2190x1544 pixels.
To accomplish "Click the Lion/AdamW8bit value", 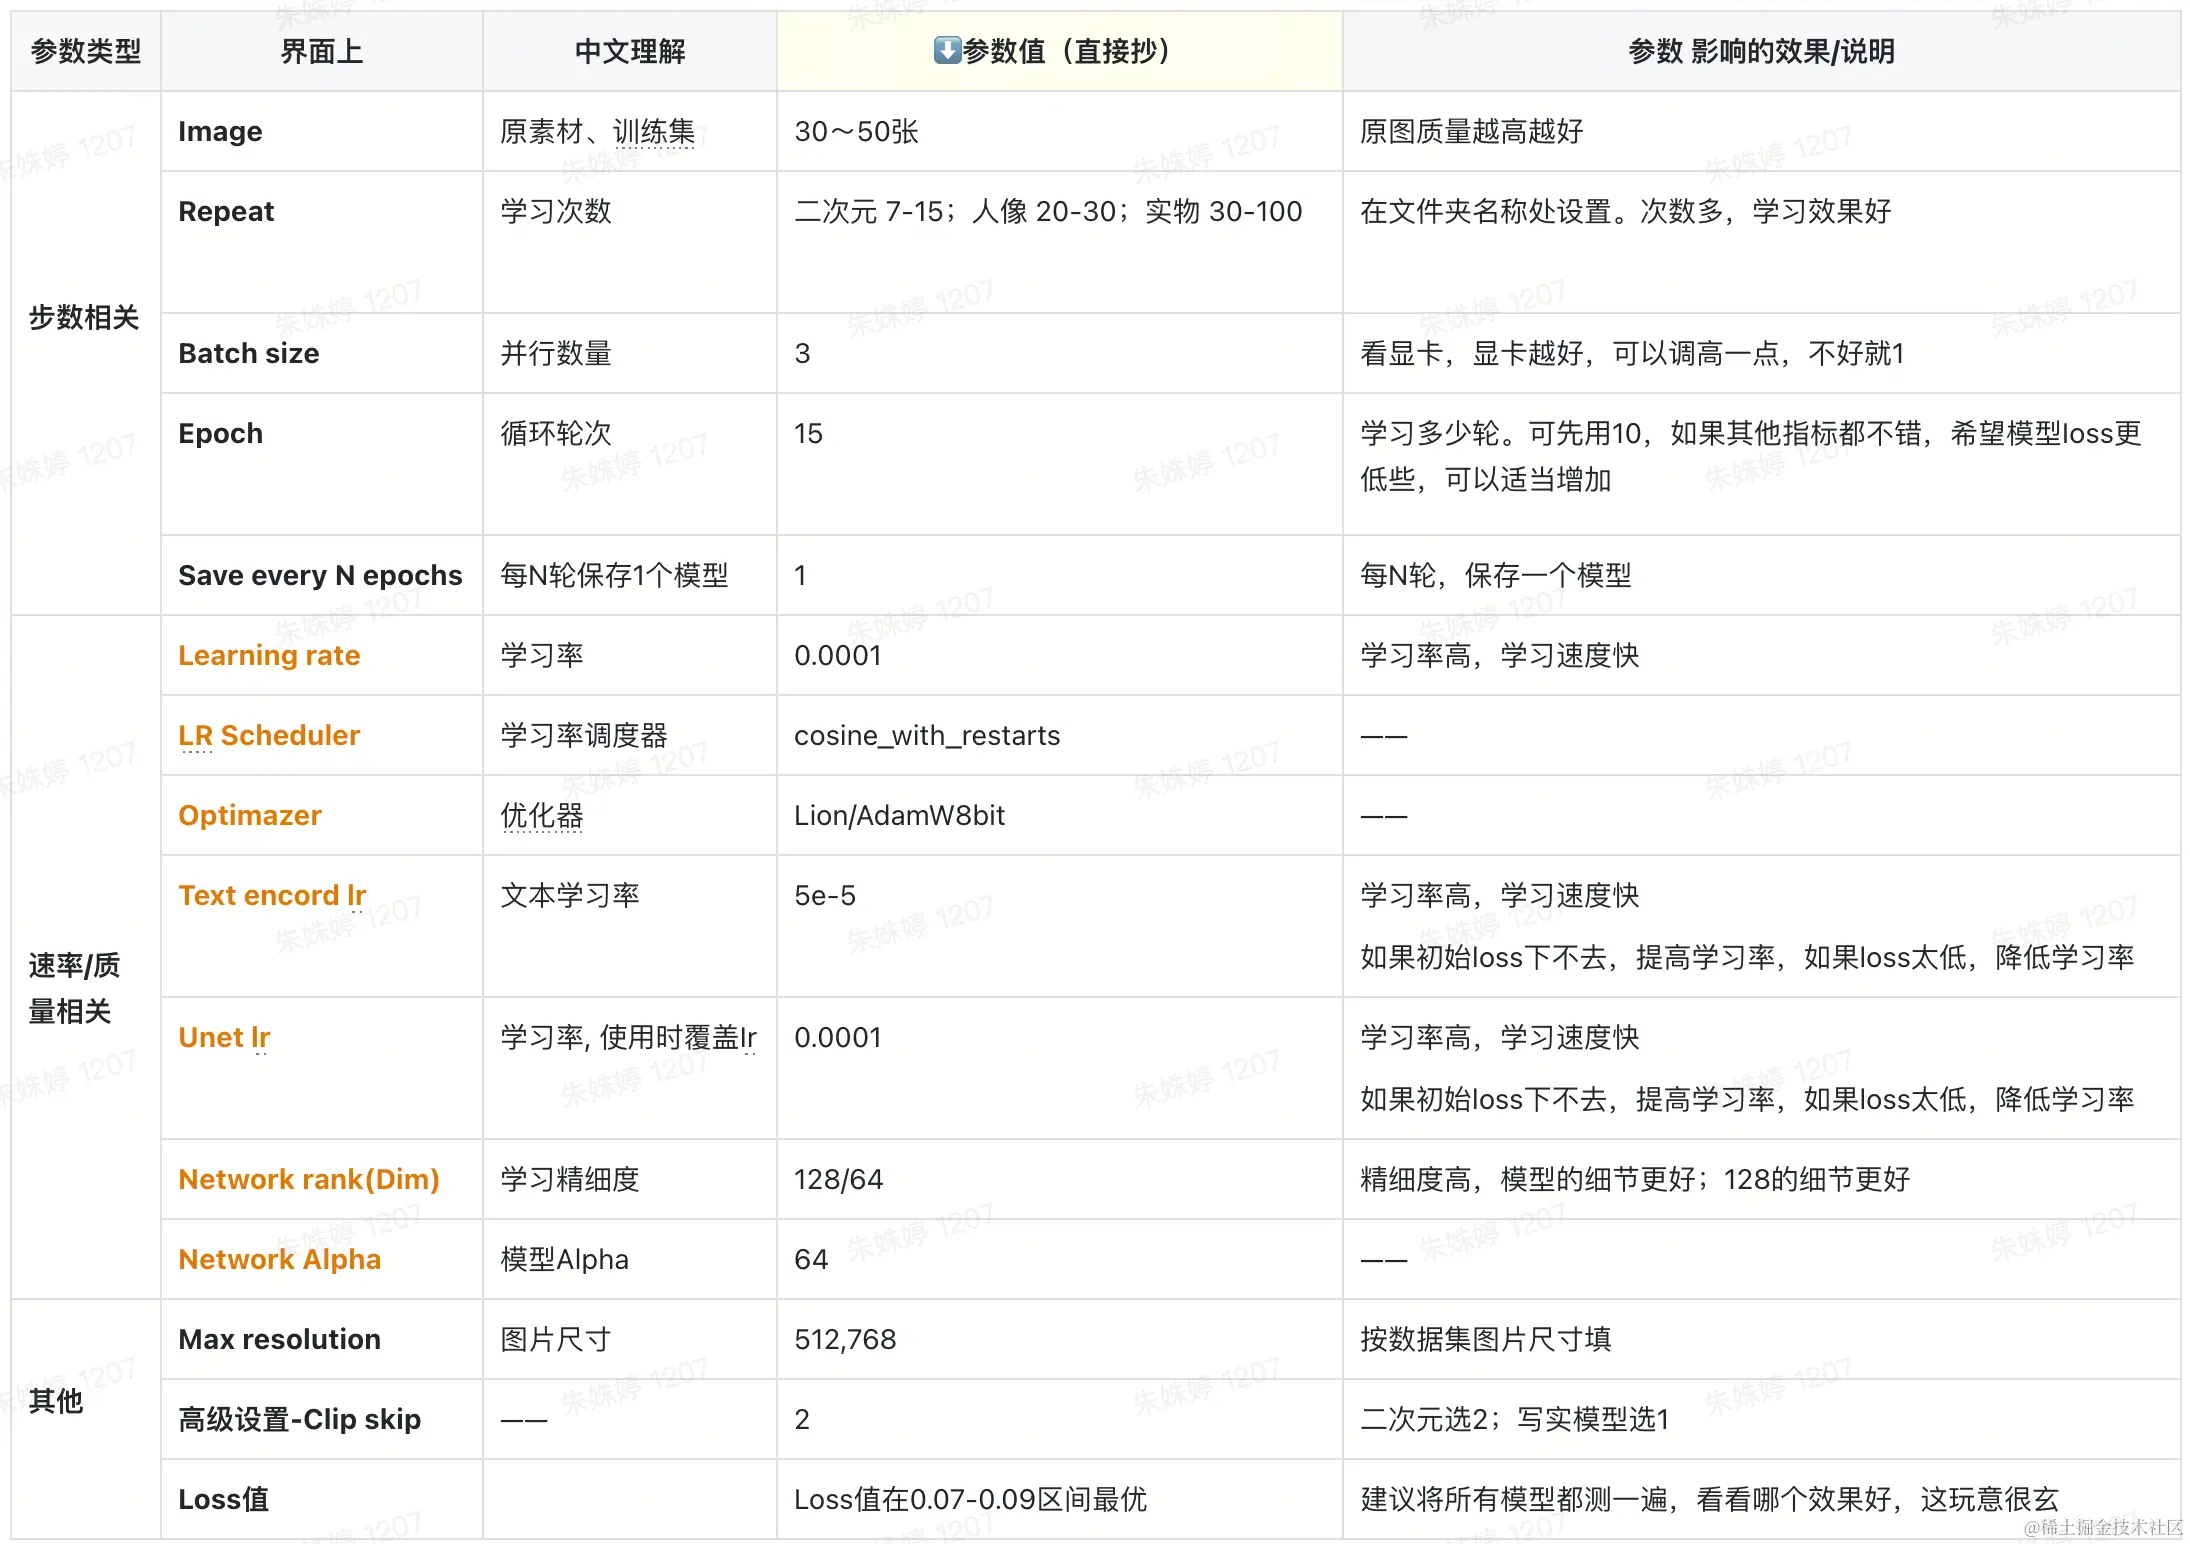I will (899, 815).
